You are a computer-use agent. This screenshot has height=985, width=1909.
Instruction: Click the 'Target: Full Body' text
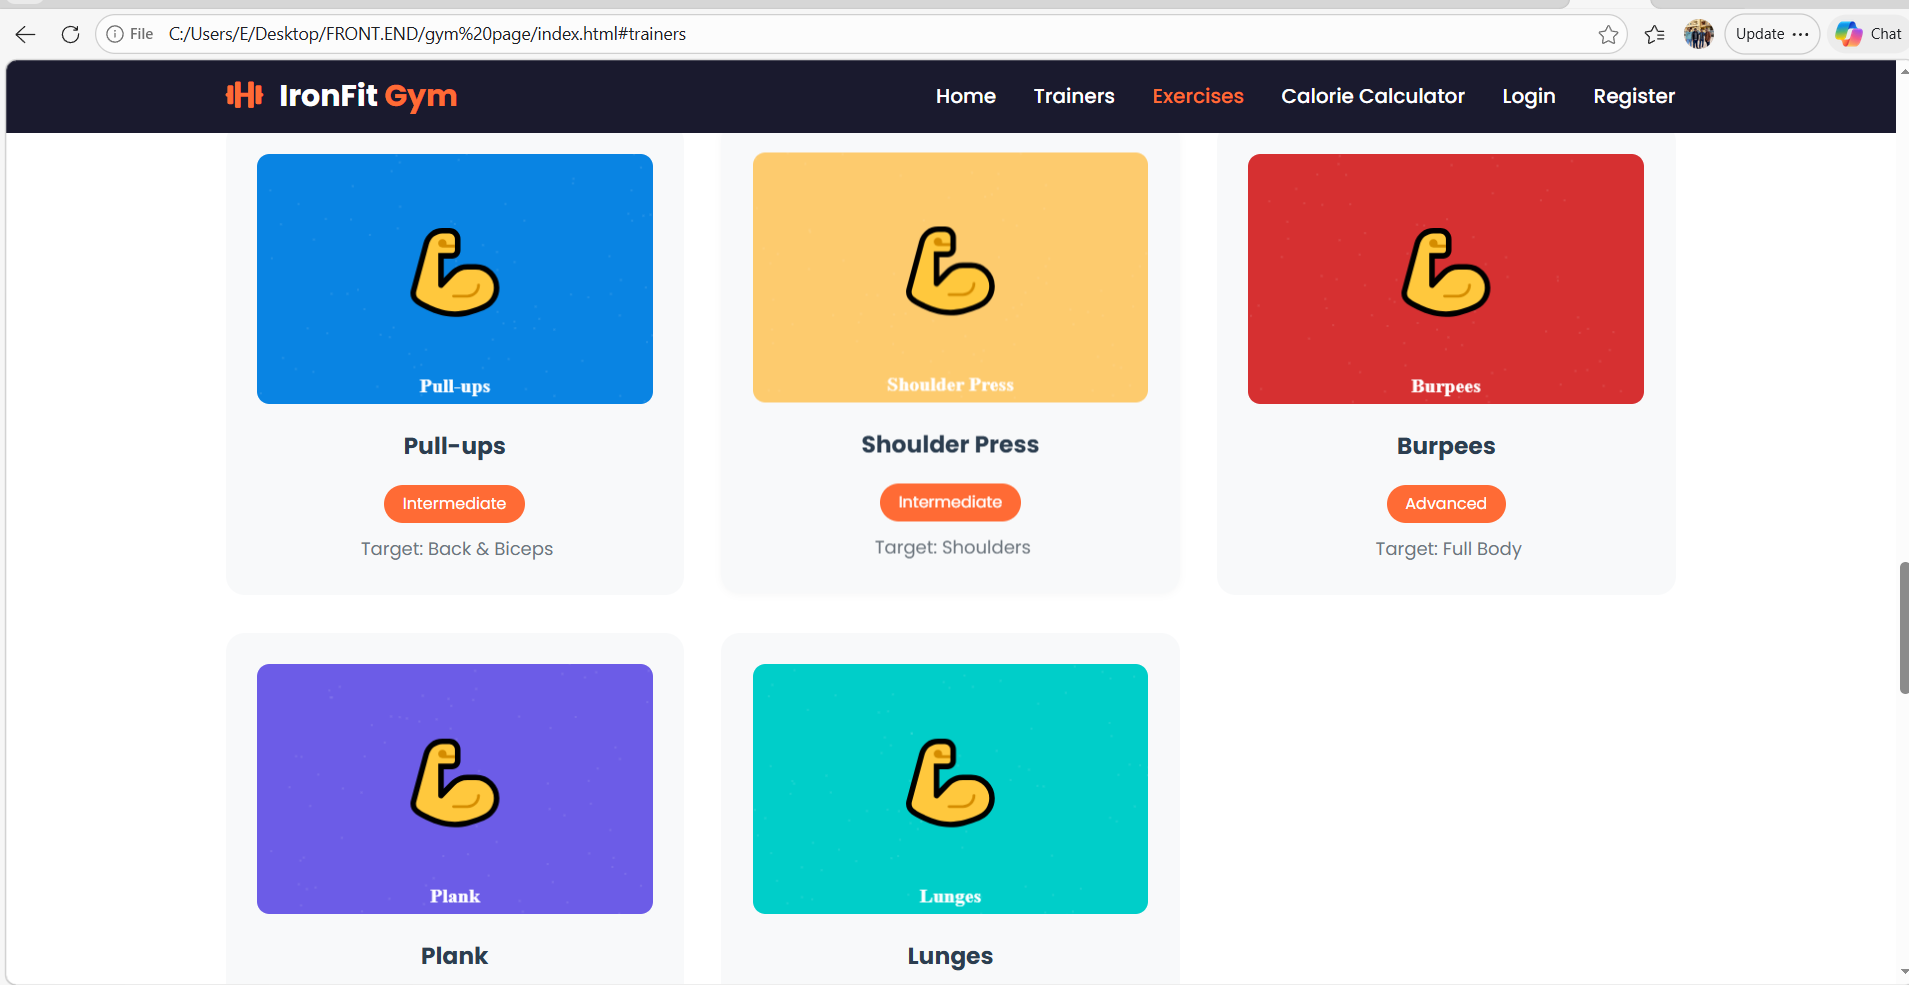click(x=1448, y=549)
